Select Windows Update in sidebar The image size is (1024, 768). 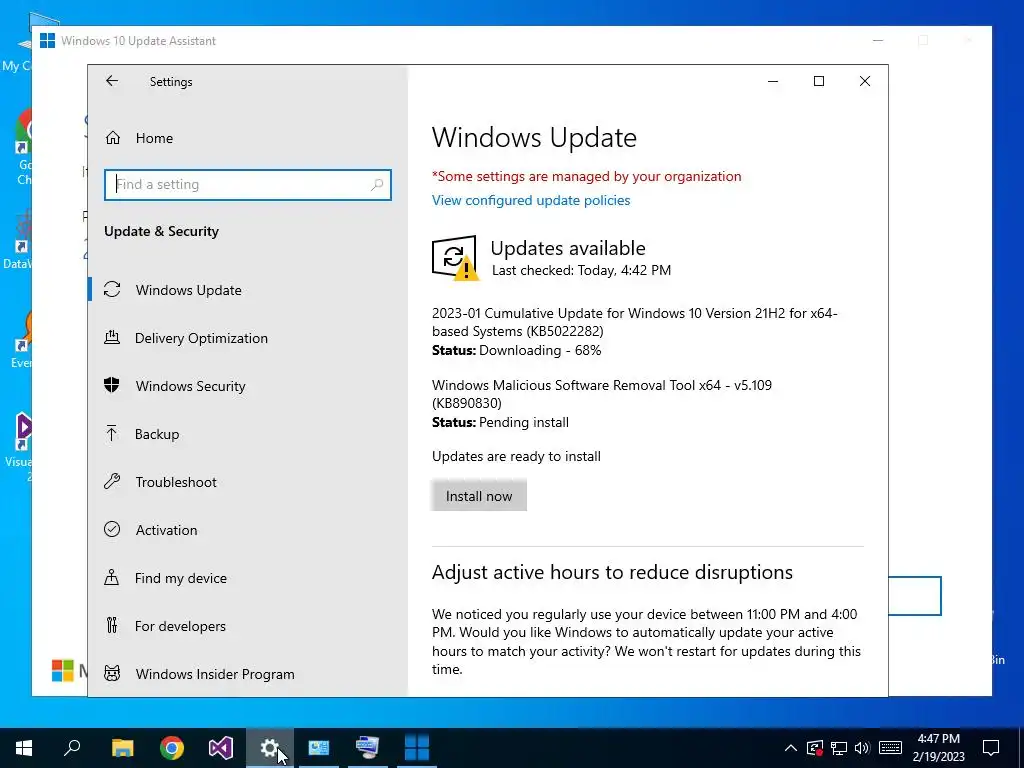point(248,290)
